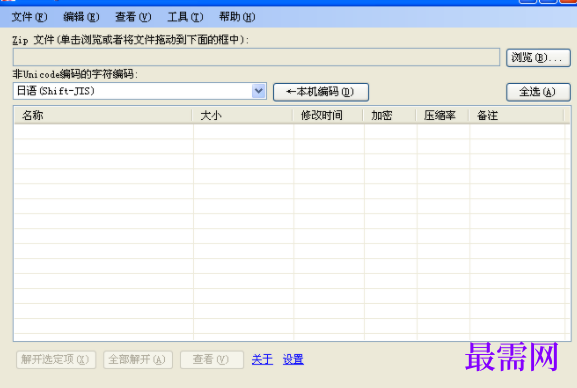Sort by the 修改时间 column header
The height and width of the screenshot is (388, 577).
(328, 116)
